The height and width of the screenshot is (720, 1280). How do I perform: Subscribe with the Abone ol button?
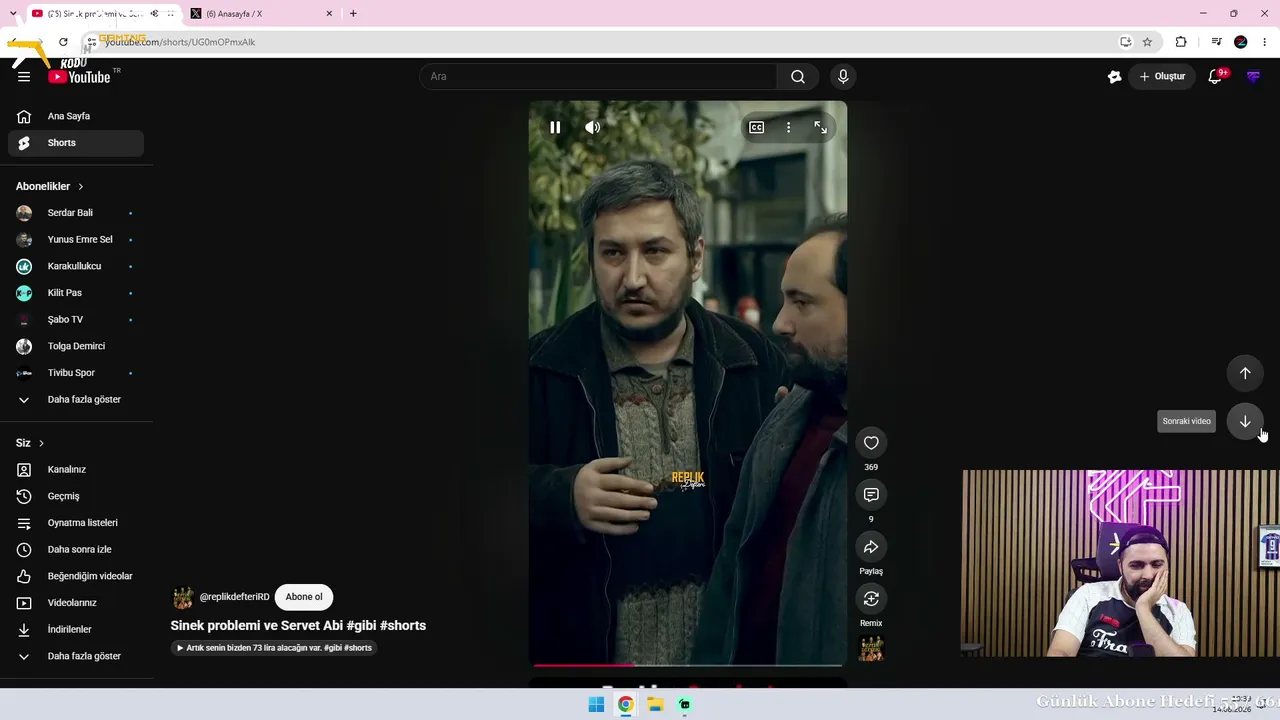pos(304,597)
